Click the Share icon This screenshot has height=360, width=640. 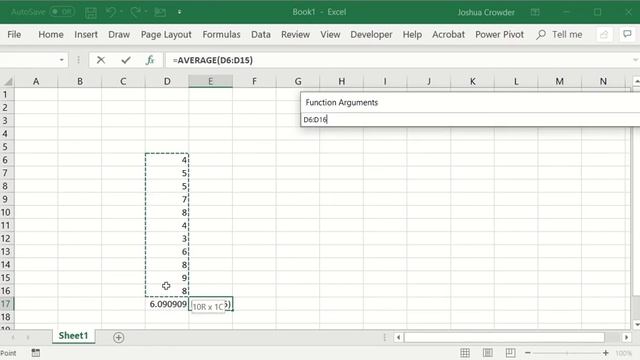(x=604, y=35)
